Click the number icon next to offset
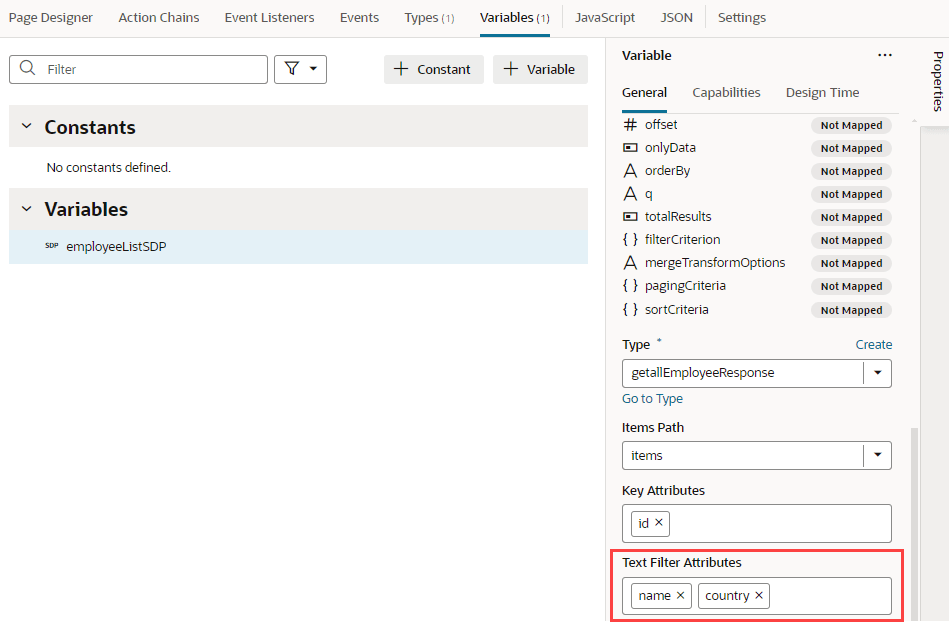The height and width of the screenshot is (622, 949). (x=630, y=125)
